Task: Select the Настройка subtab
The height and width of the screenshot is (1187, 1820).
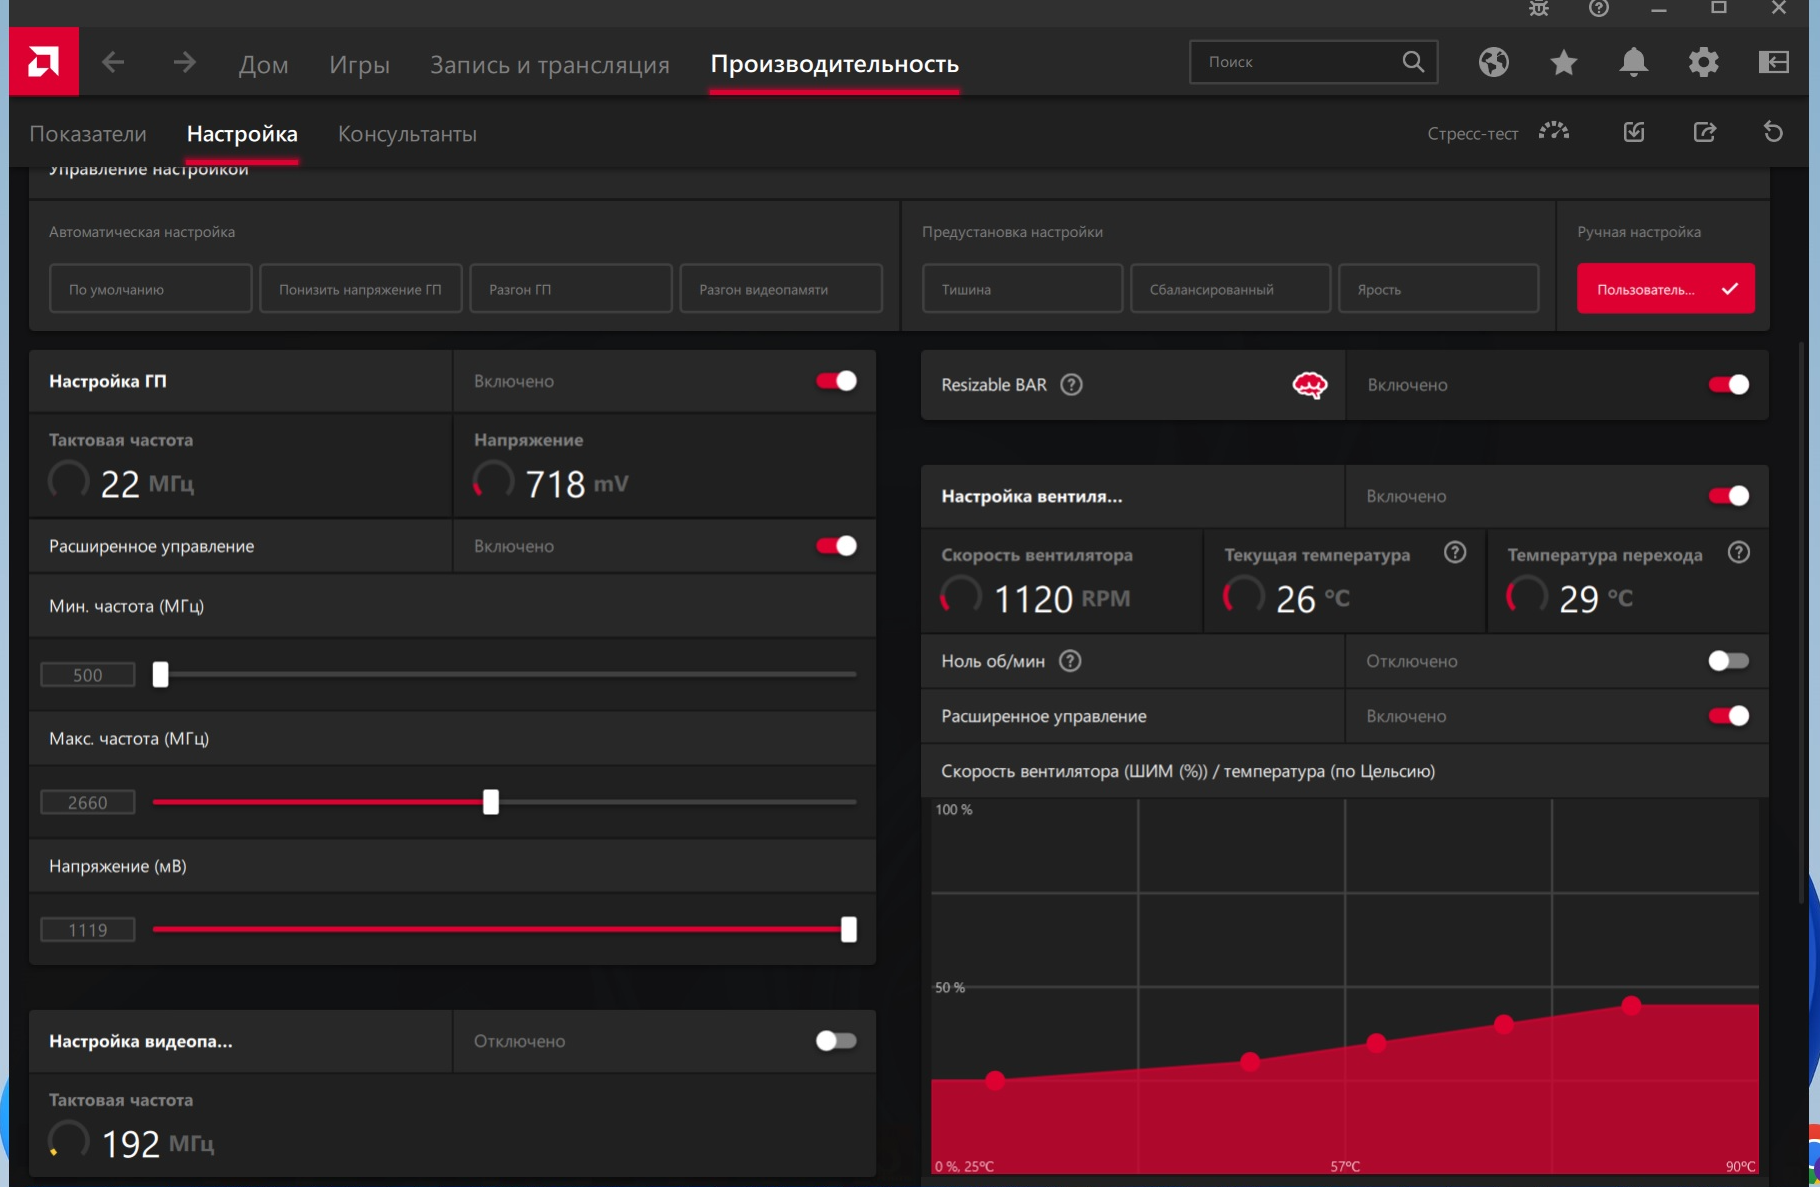Action: [242, 134]
